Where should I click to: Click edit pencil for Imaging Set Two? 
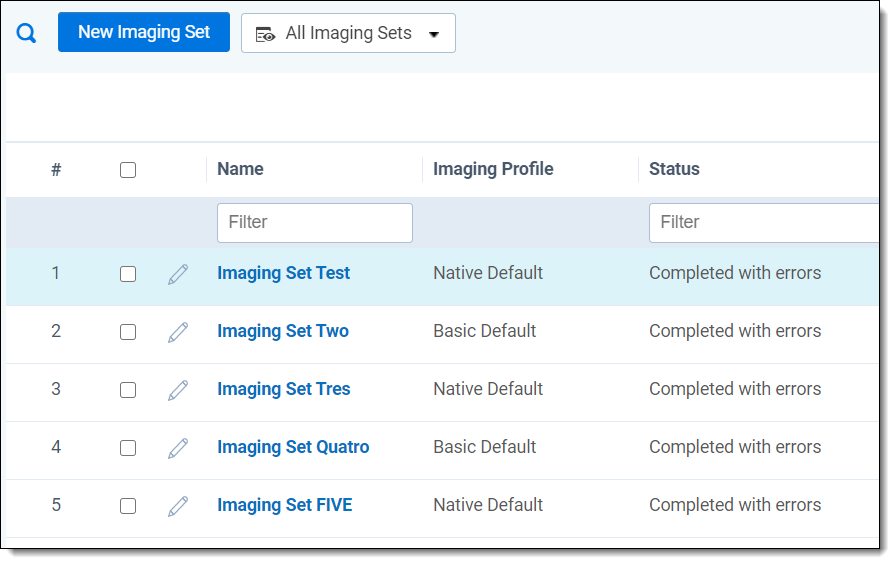coord(178,332)
